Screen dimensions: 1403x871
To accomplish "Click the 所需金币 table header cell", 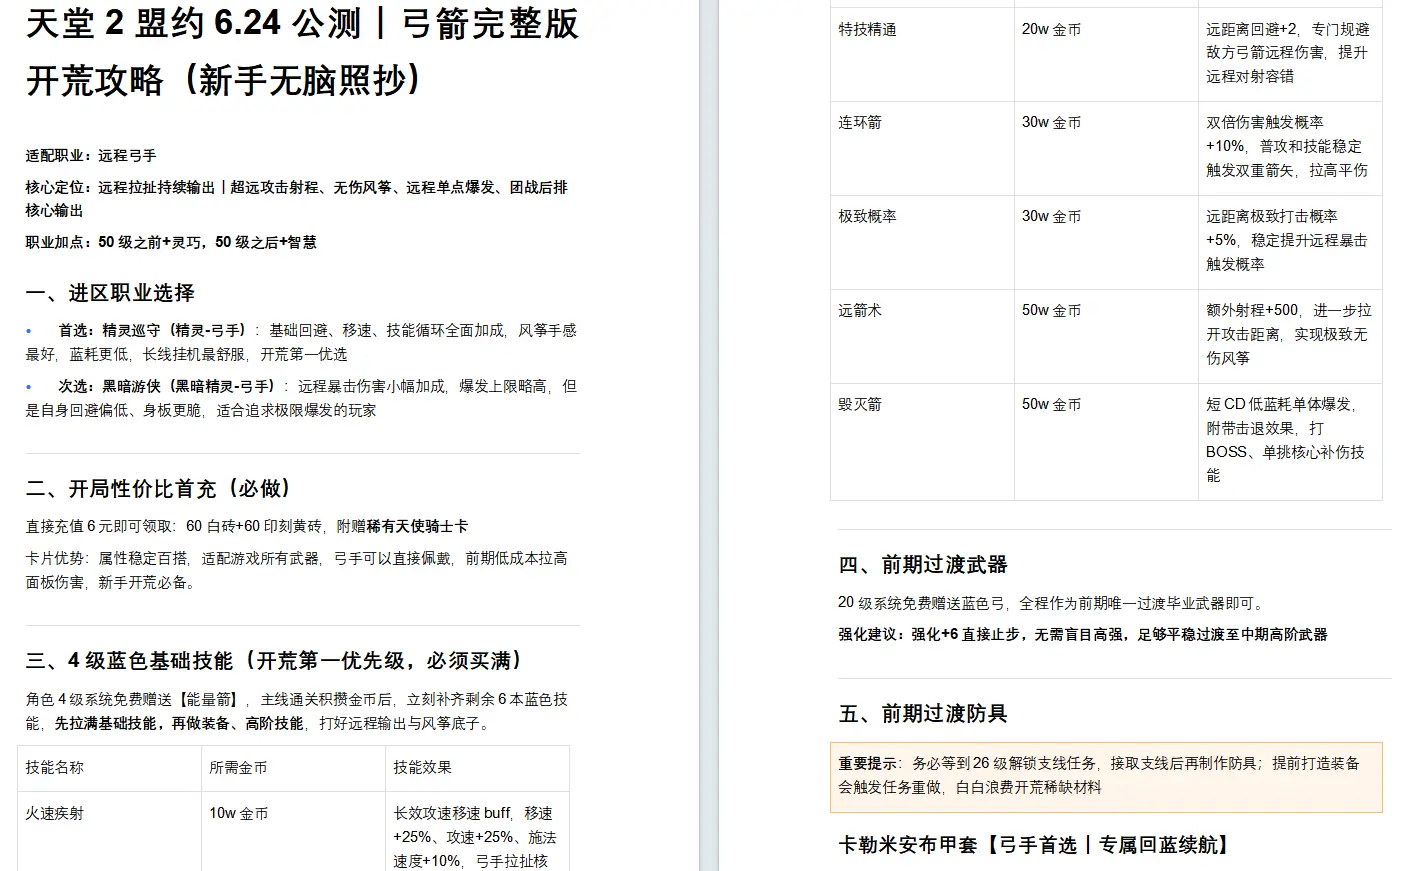I will [x=294, y=768].
